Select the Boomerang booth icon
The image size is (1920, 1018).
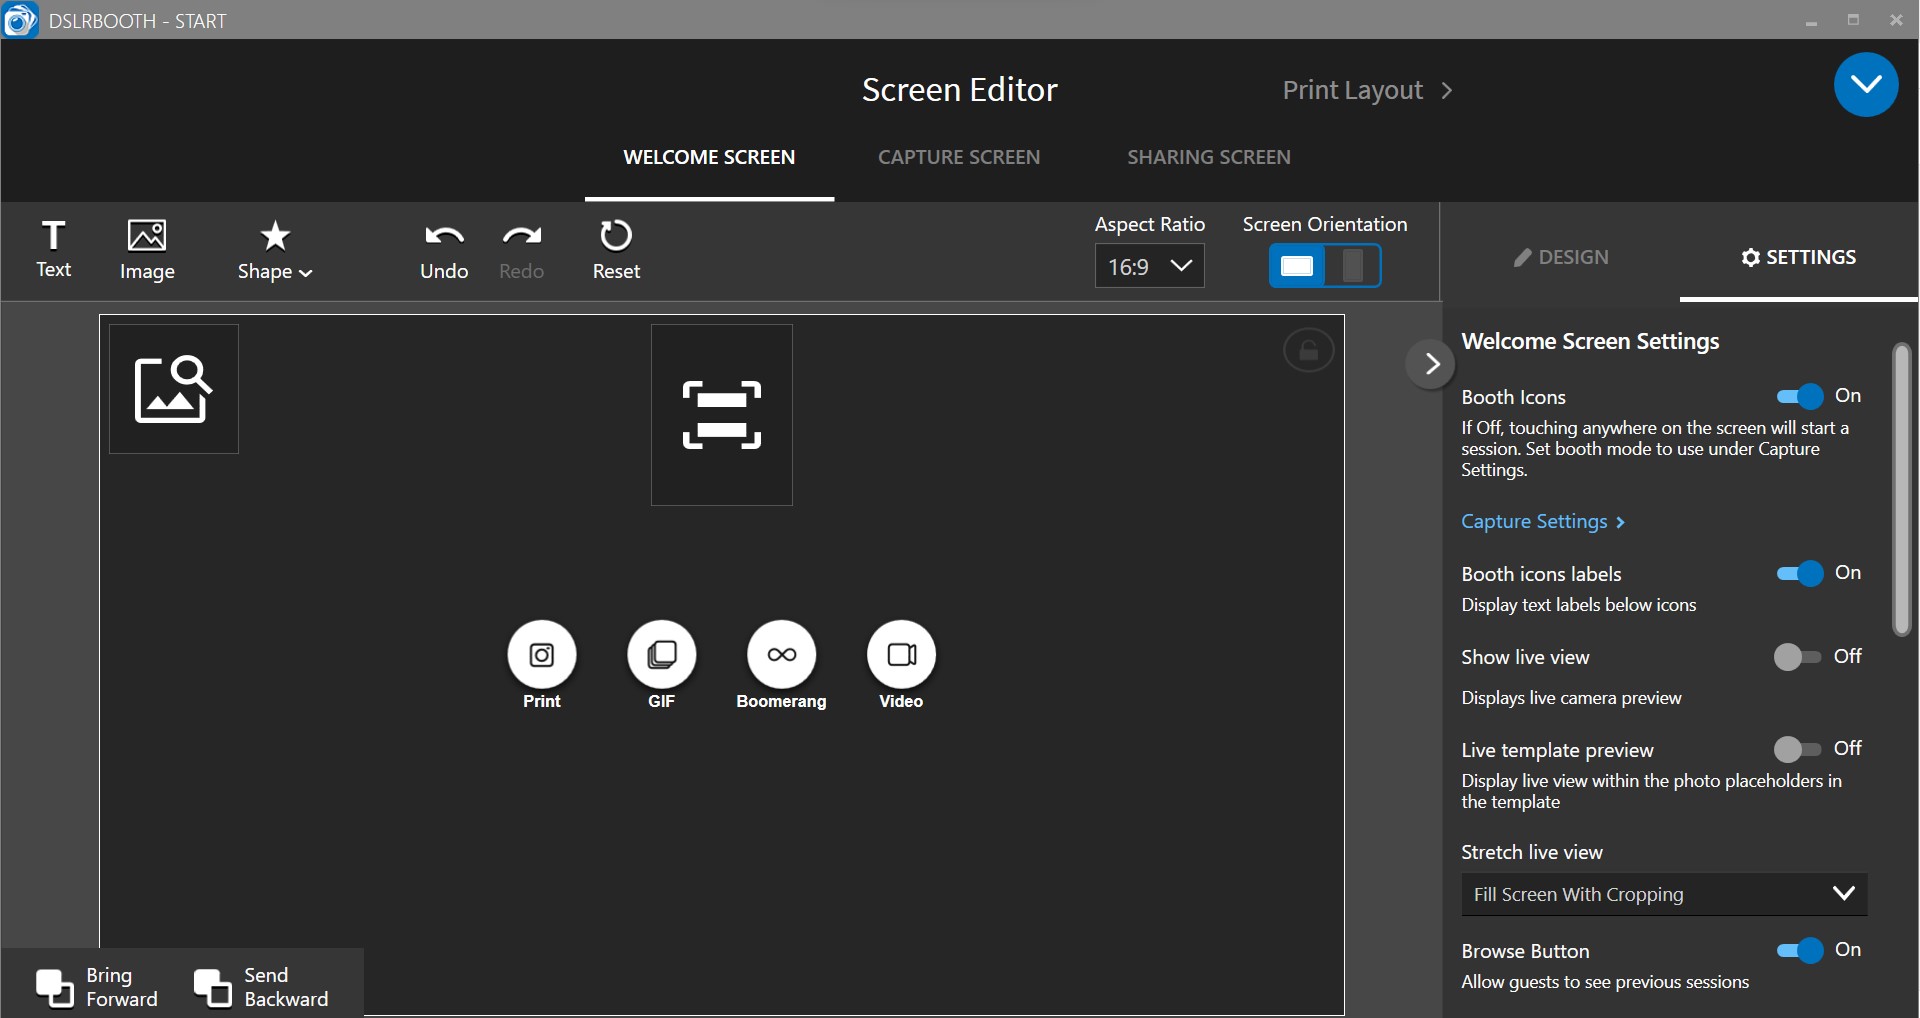(x=781, y=657)
